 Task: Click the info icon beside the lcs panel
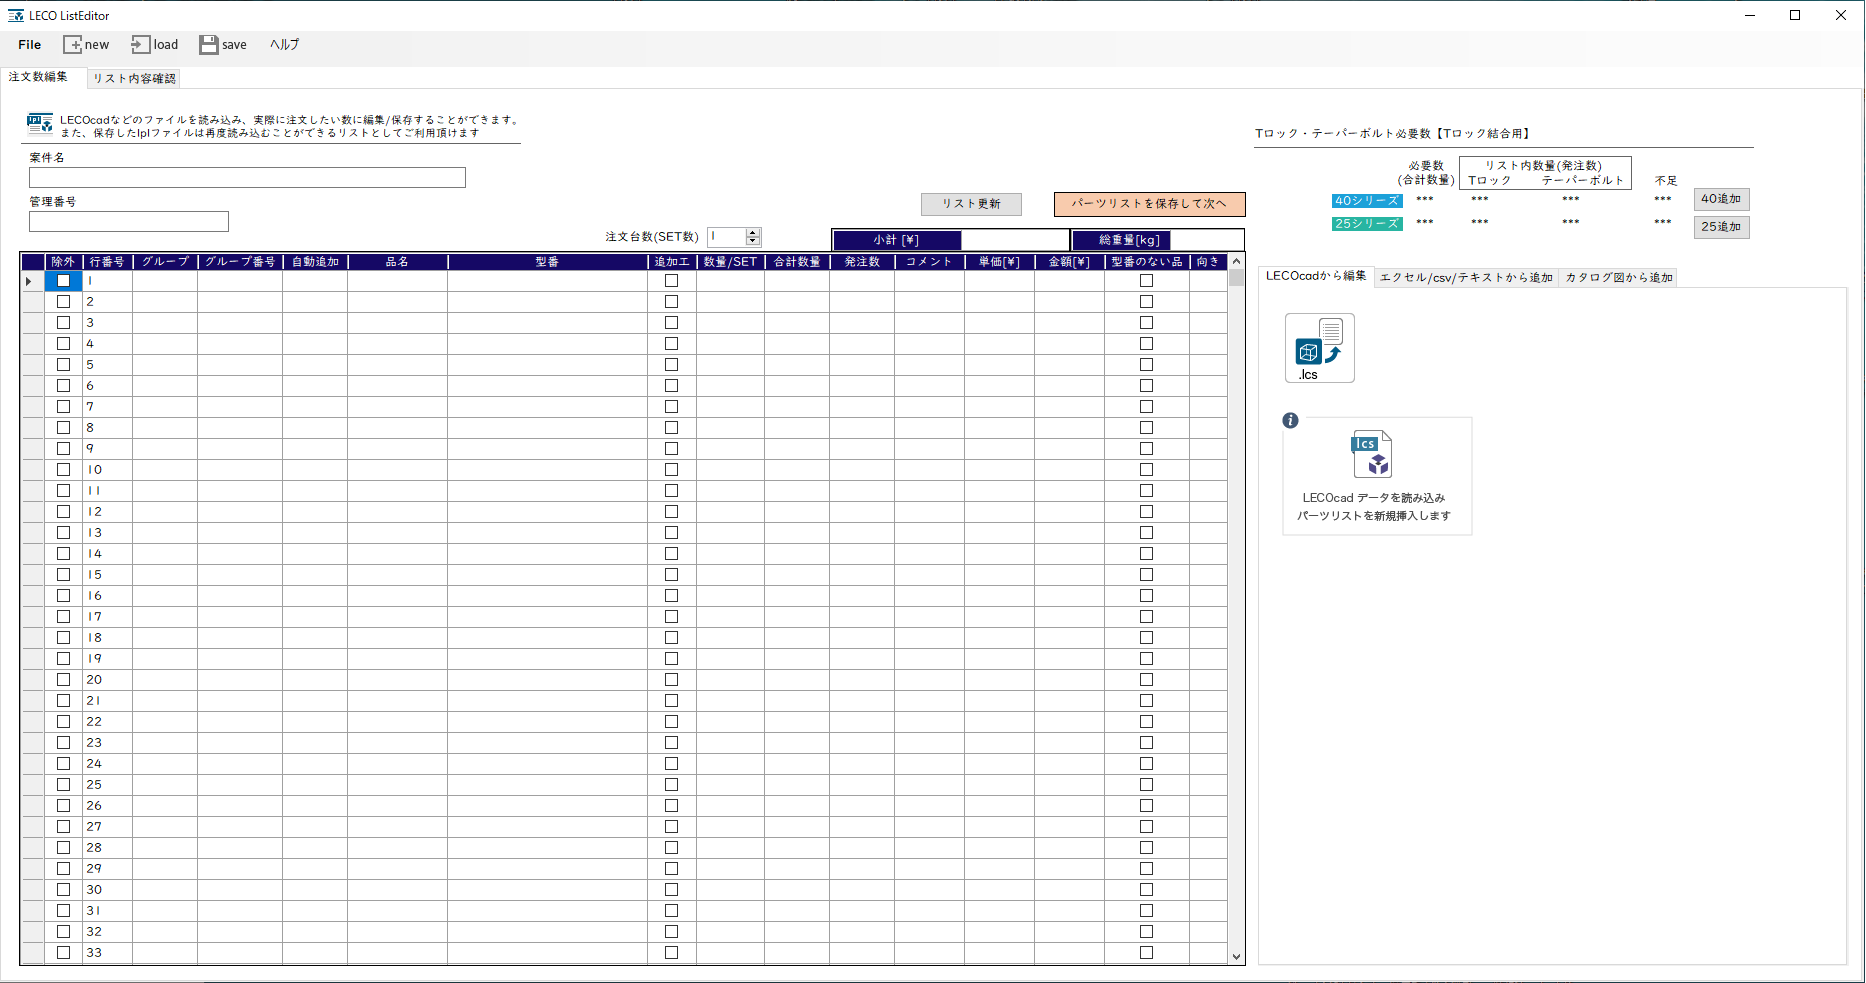point(1290,421)
